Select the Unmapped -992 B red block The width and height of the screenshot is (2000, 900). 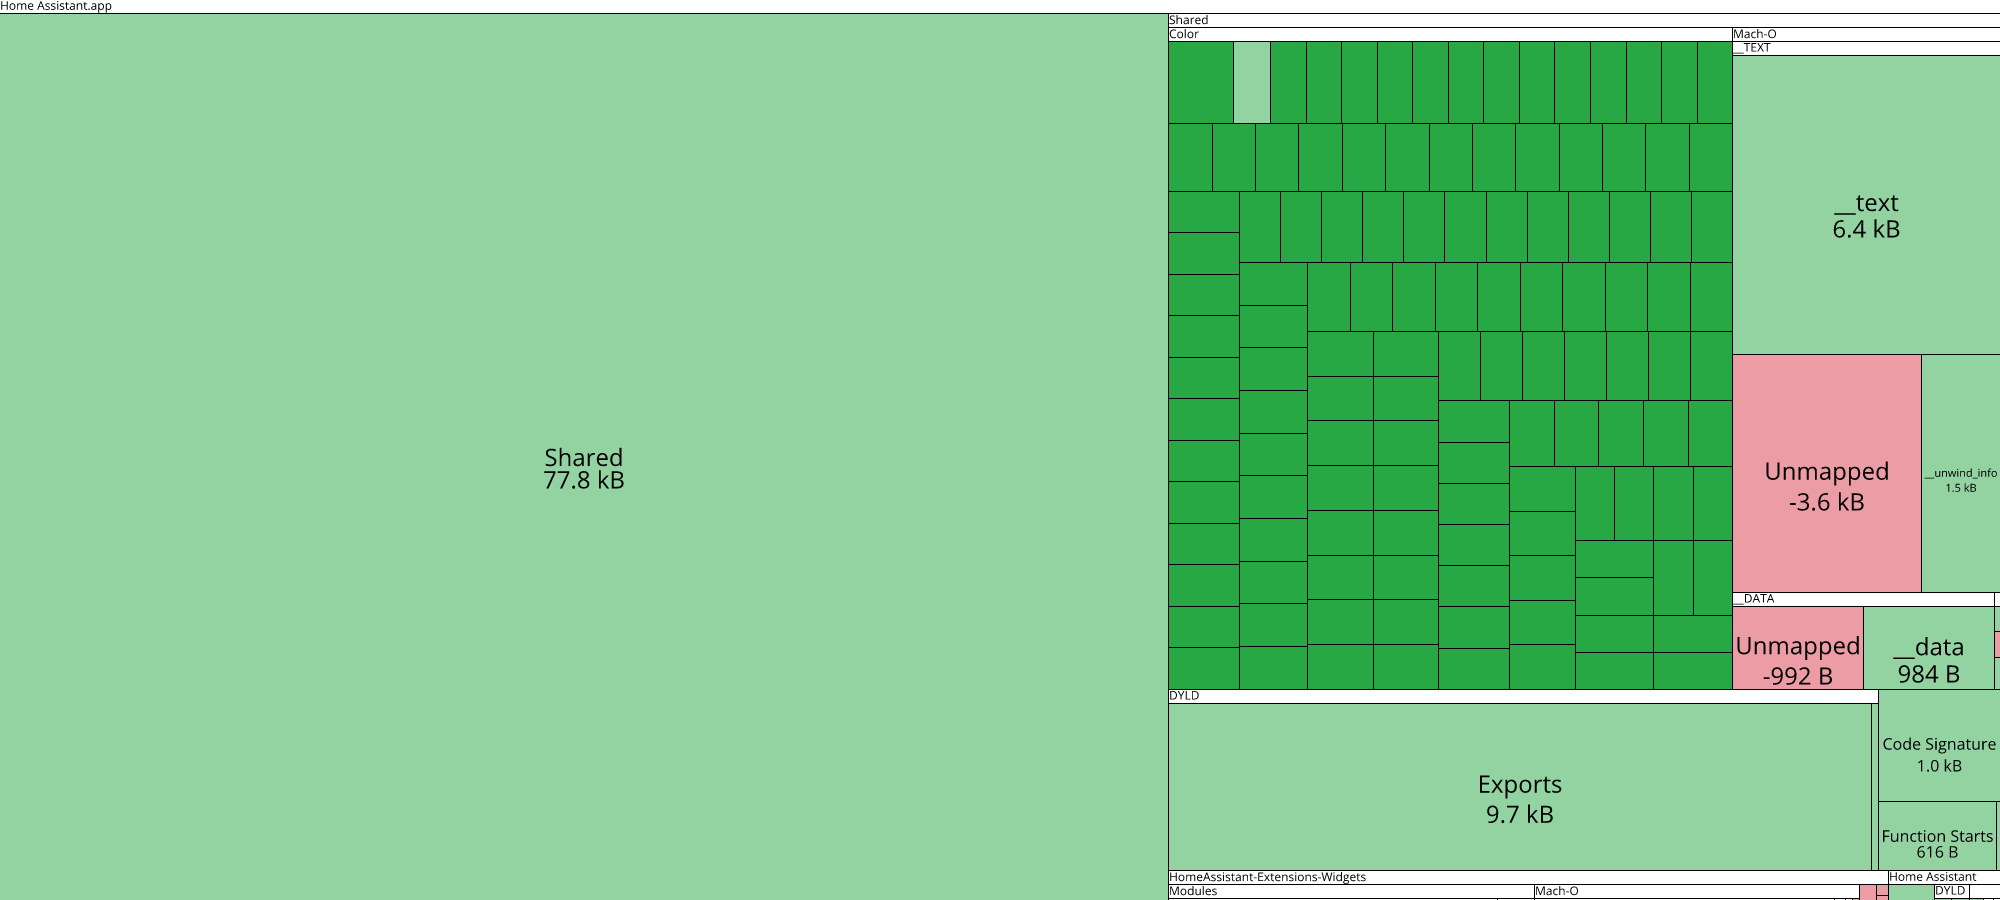click(1797, 660)
